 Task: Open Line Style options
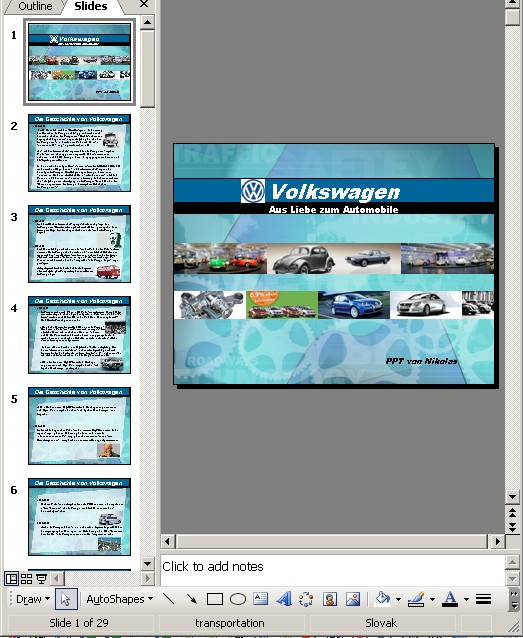[x=484, y=599]
